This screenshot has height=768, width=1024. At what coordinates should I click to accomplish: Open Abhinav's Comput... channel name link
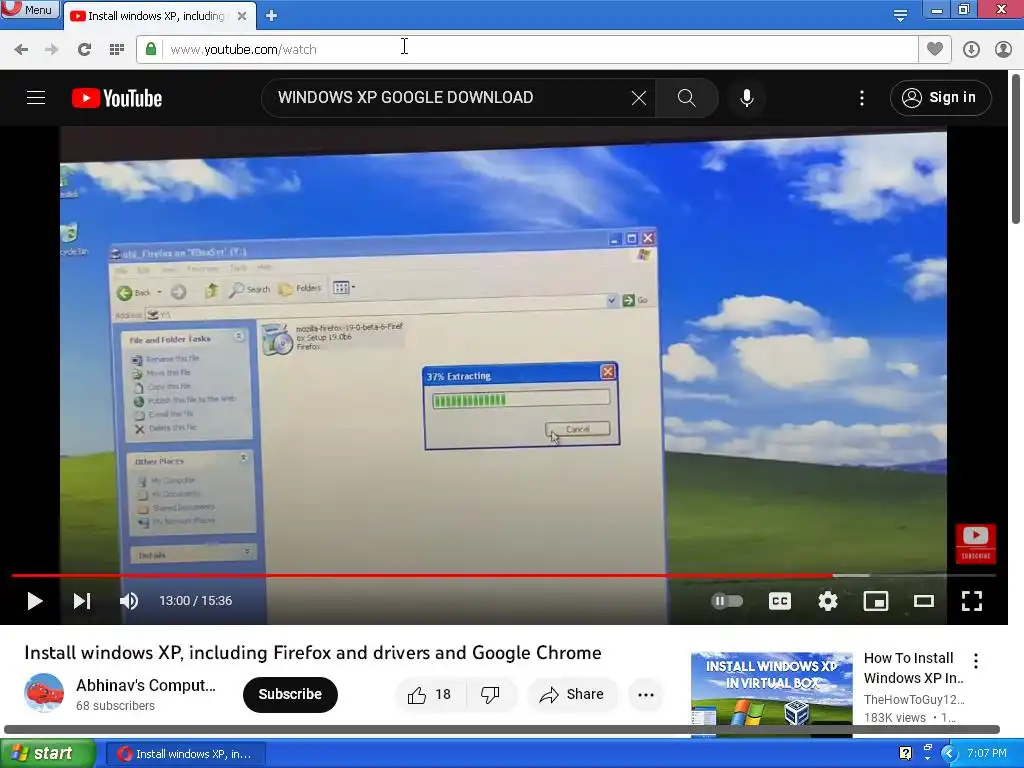click(146, 685)
